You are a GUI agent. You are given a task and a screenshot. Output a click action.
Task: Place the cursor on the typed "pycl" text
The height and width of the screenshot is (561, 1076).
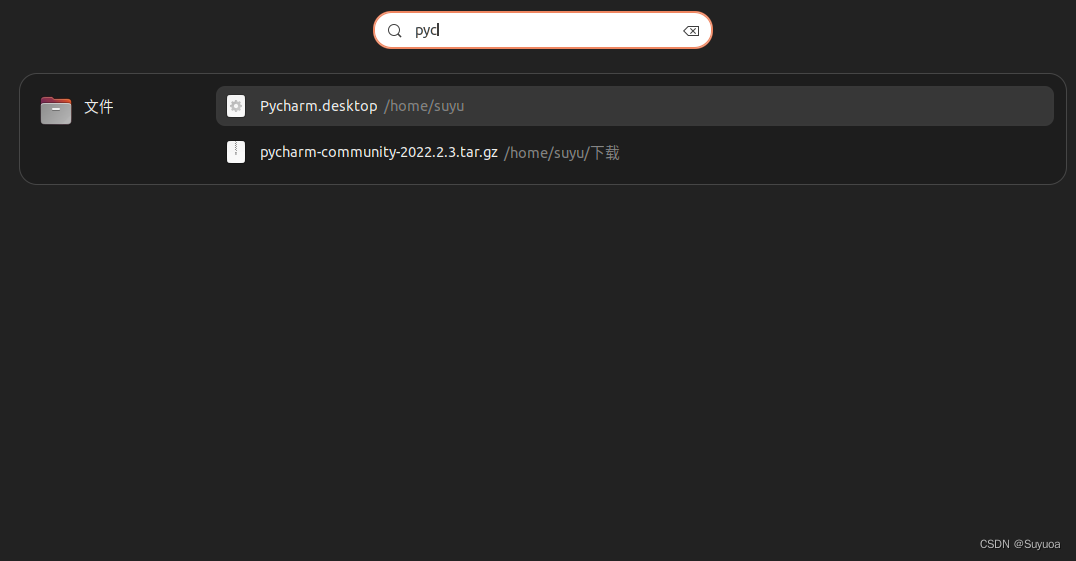point(426,31)
